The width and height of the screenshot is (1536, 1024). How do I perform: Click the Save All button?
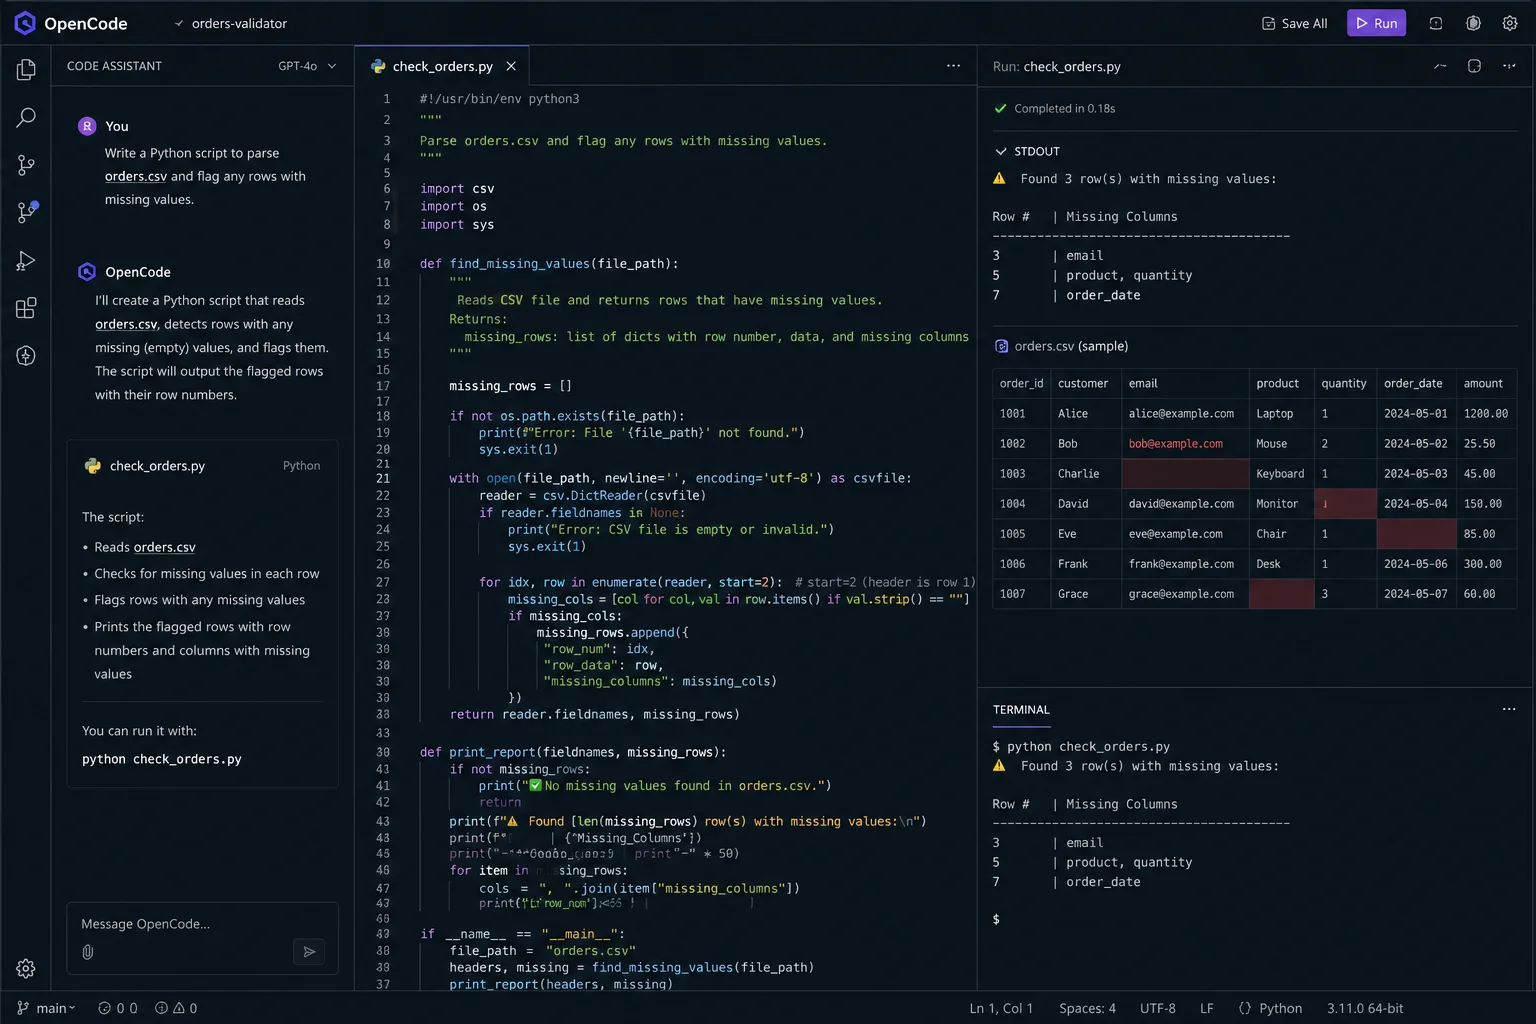[1295, 23]
